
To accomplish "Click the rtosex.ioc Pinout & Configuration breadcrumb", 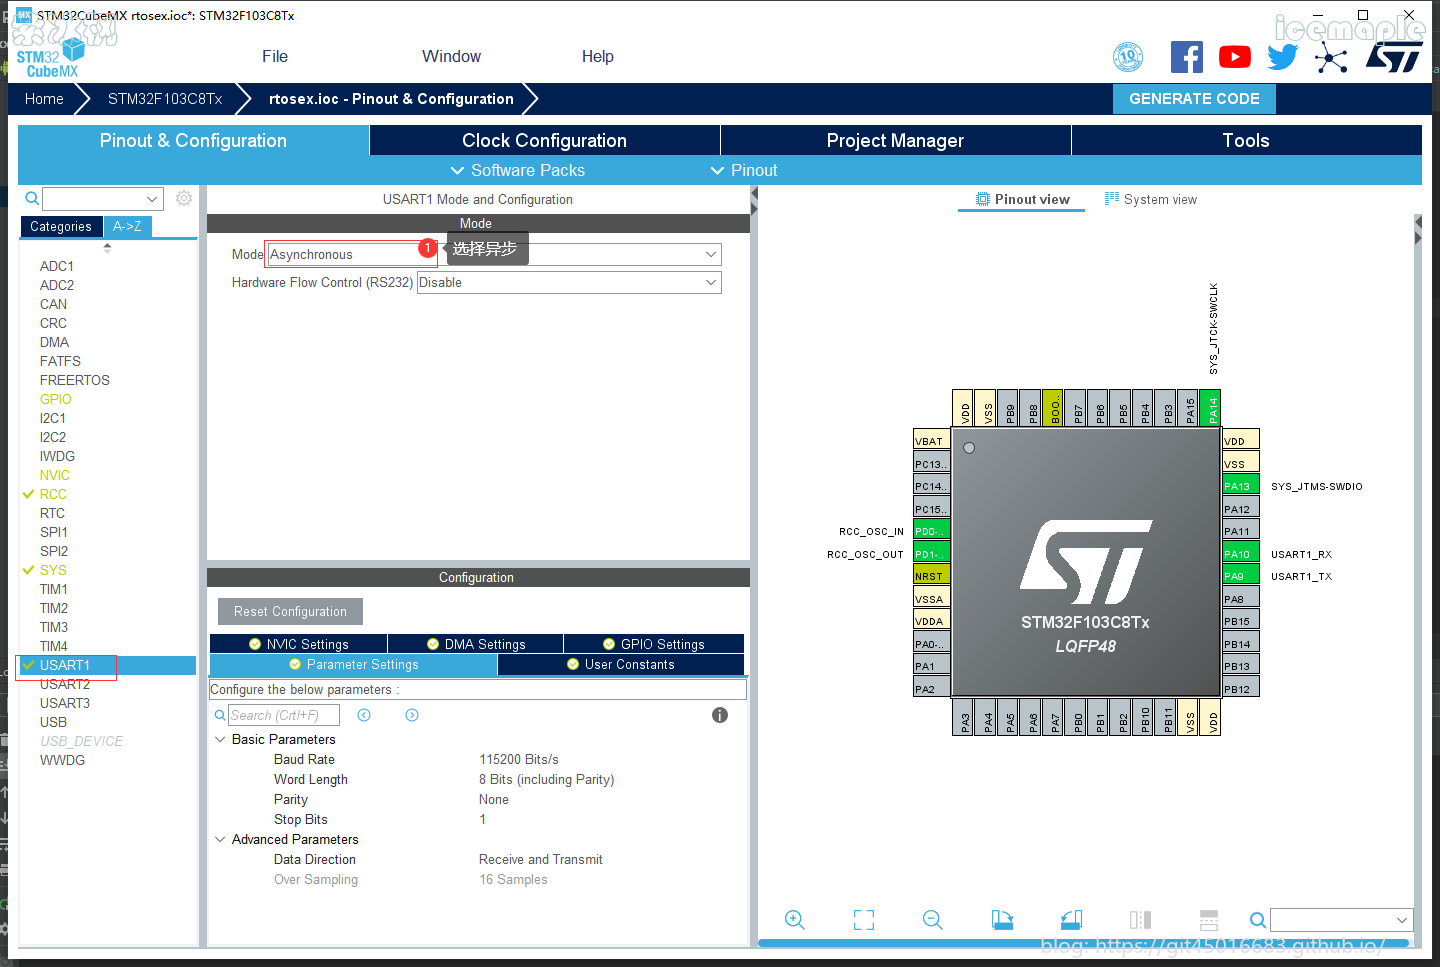I will point(391,98).
